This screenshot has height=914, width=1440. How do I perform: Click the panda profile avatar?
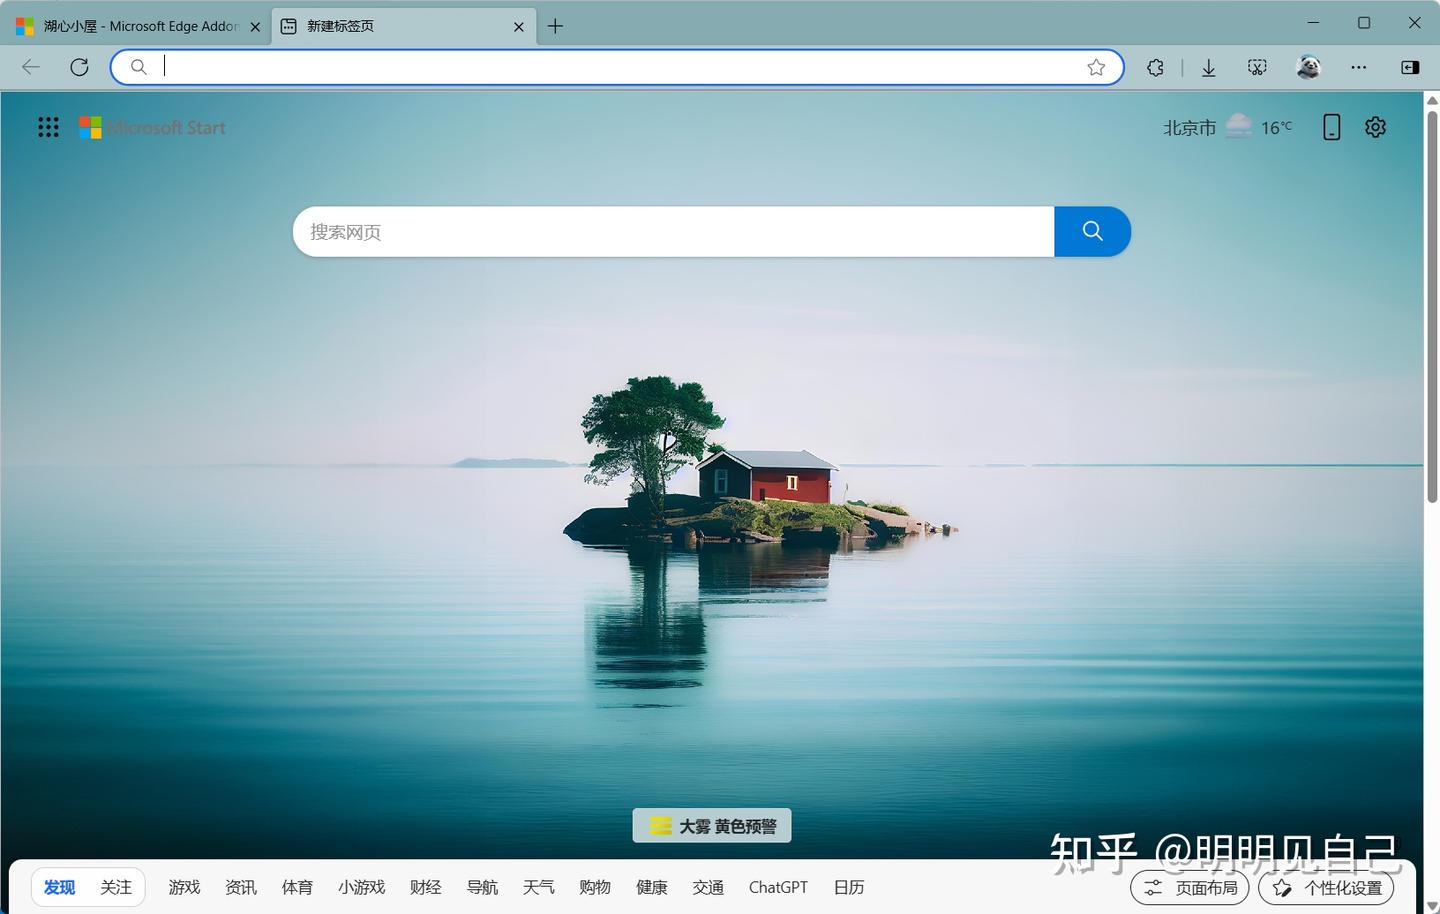(x=1308, y=67)
